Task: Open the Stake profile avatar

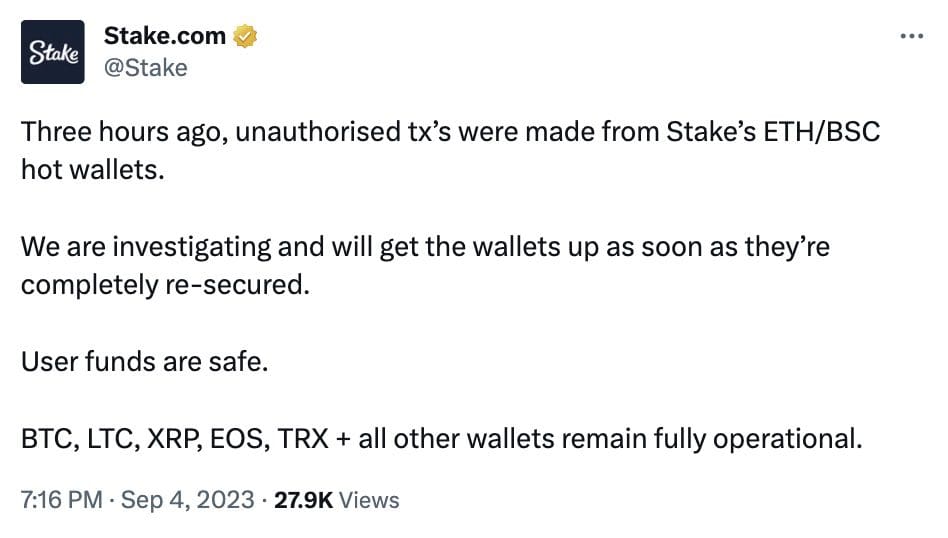Action: click(53, 52)
